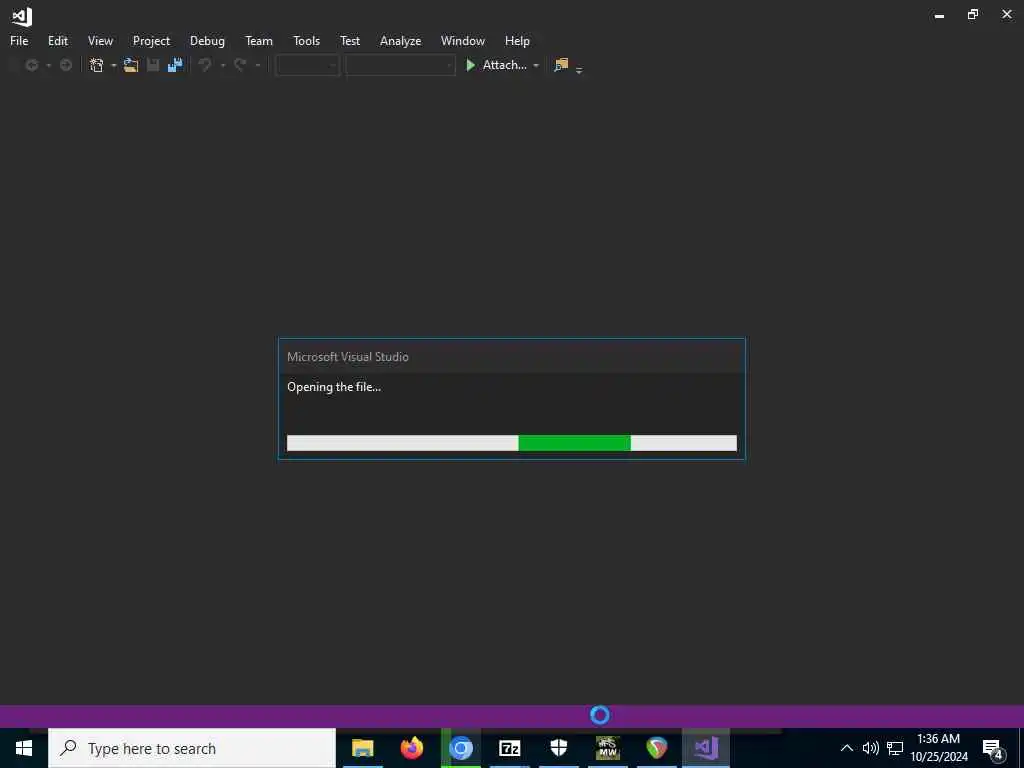Click the Save All toolbar icon
This screenshot has width=1024, height=768.
(x=174, y=65)
